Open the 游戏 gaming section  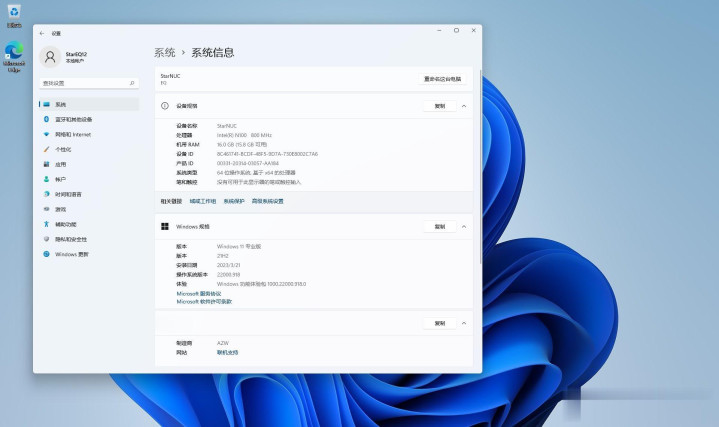point(89,209)
